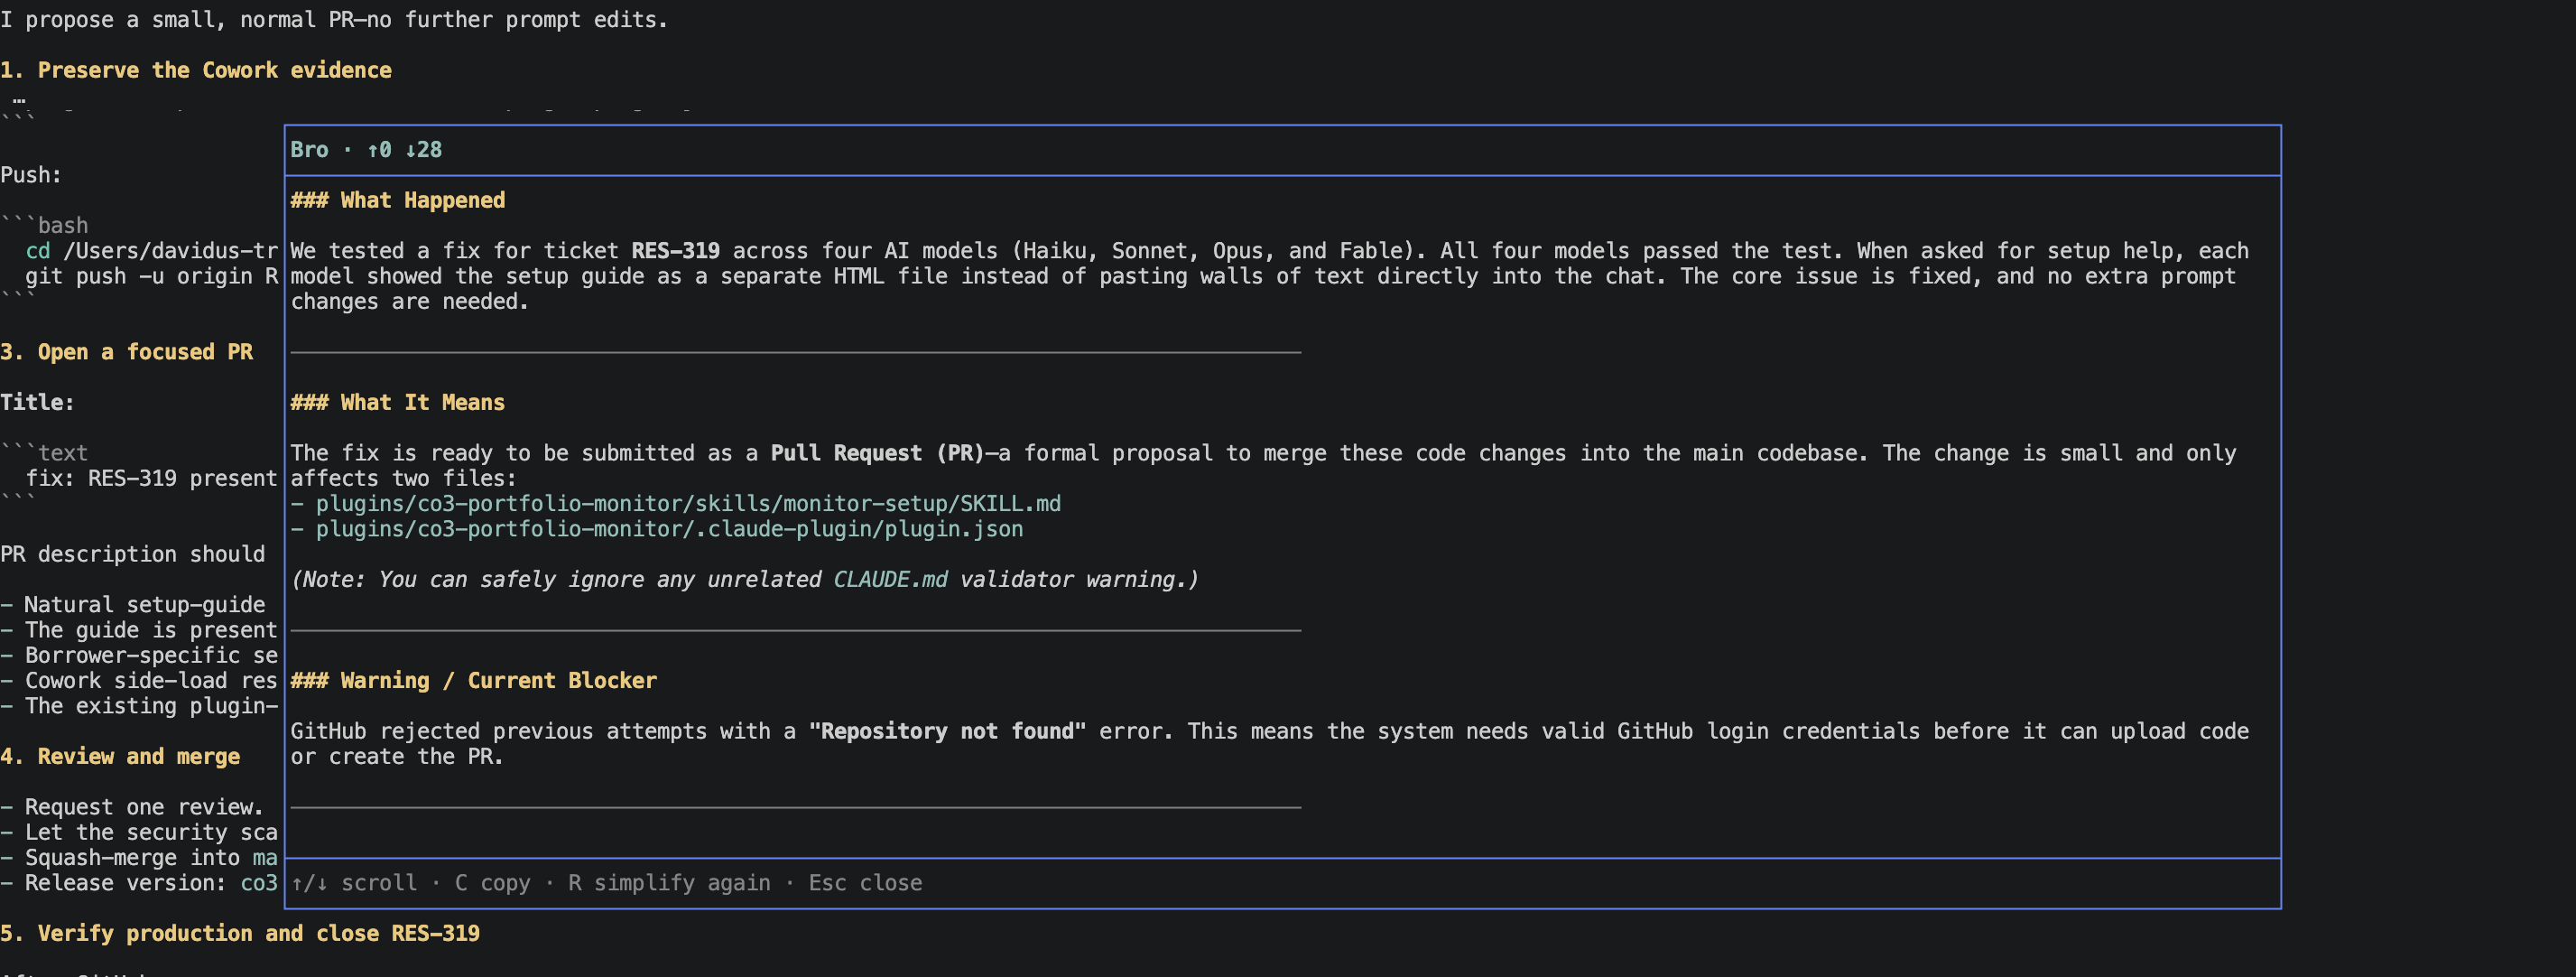Click the "- Let the security sca" bullet
Image resolution: width=2576 pixels, height=977 pixels.
tap(139, 832)
